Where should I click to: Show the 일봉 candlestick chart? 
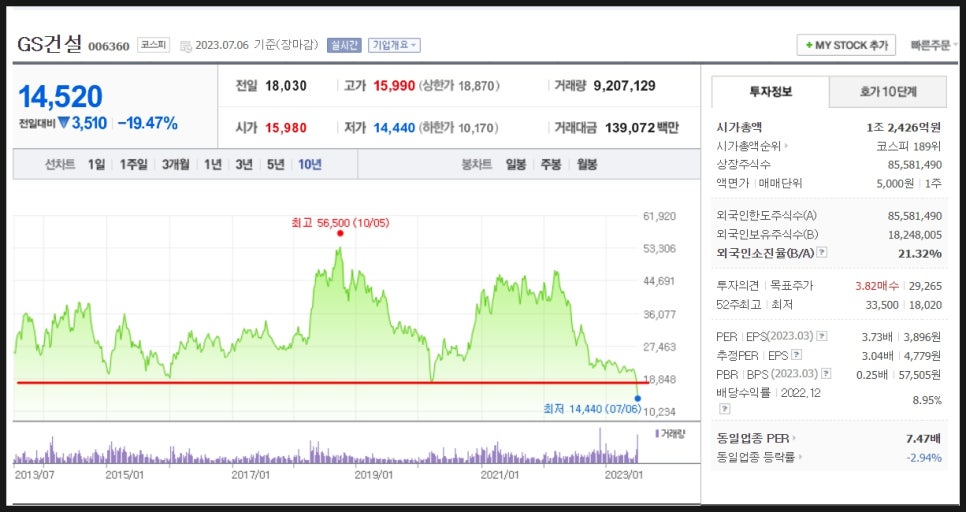516,165
